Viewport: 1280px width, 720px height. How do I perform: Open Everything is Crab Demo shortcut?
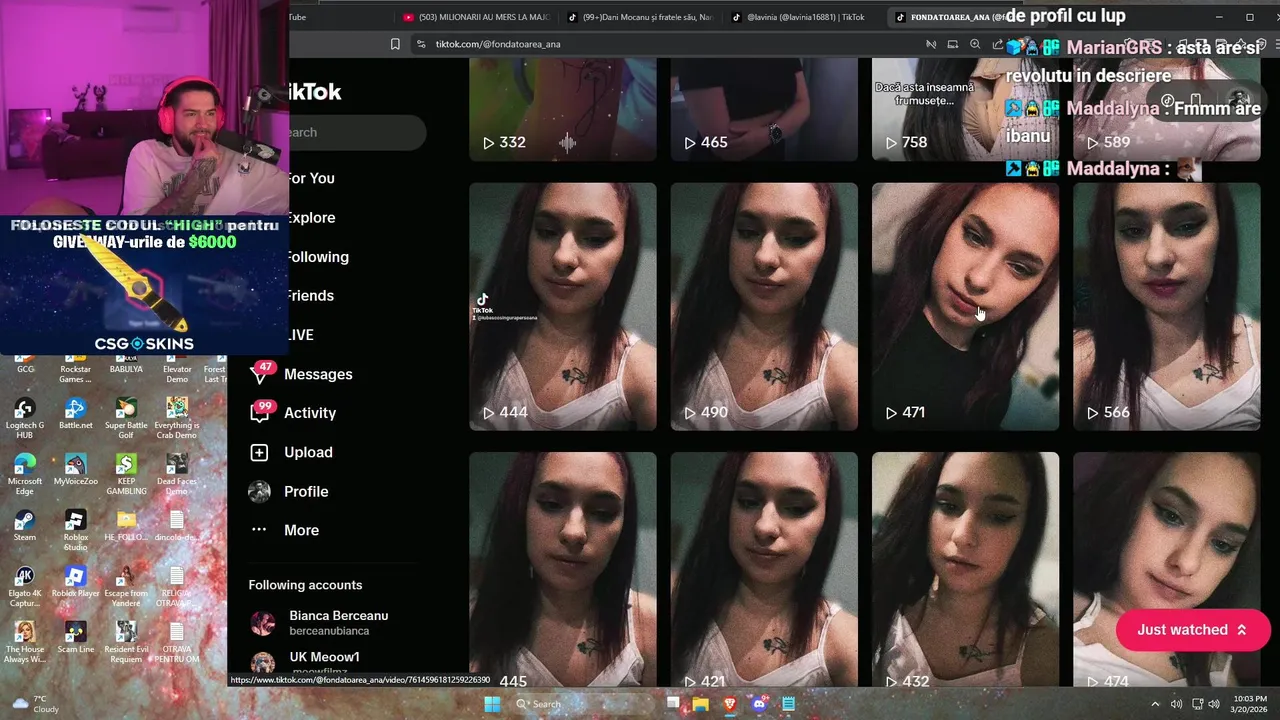177,418
